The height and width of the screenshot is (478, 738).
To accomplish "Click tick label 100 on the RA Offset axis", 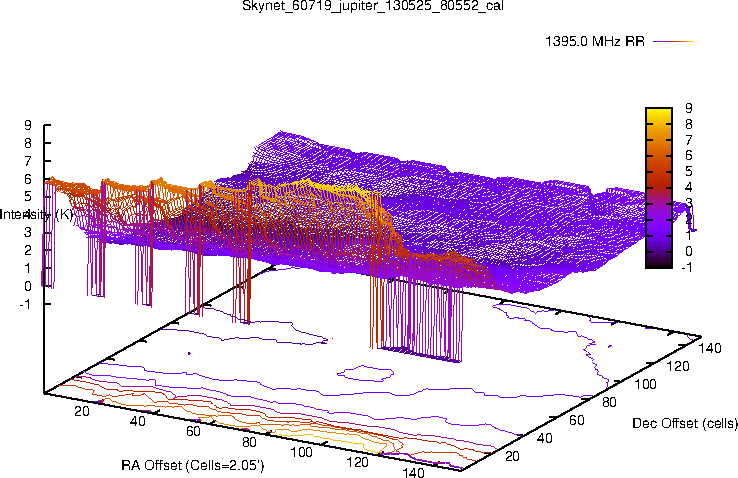I will coord(301,452).
